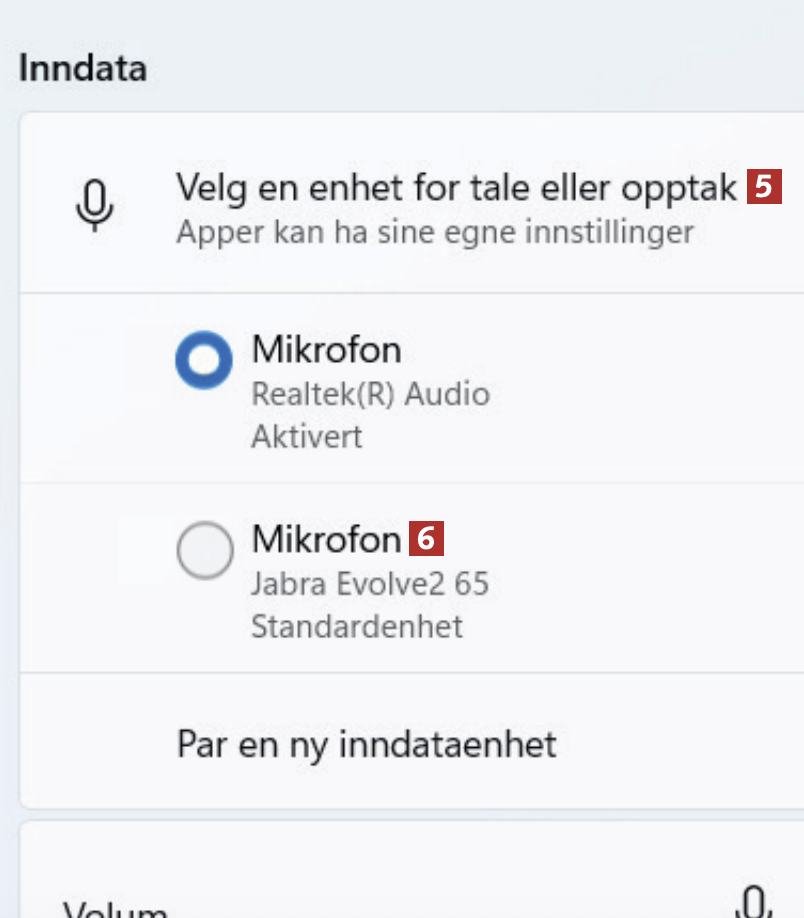Viewport: 804px width, 918px height.
Task: Click the "Realtek(R) Audio" device name text
Action: 370,394
